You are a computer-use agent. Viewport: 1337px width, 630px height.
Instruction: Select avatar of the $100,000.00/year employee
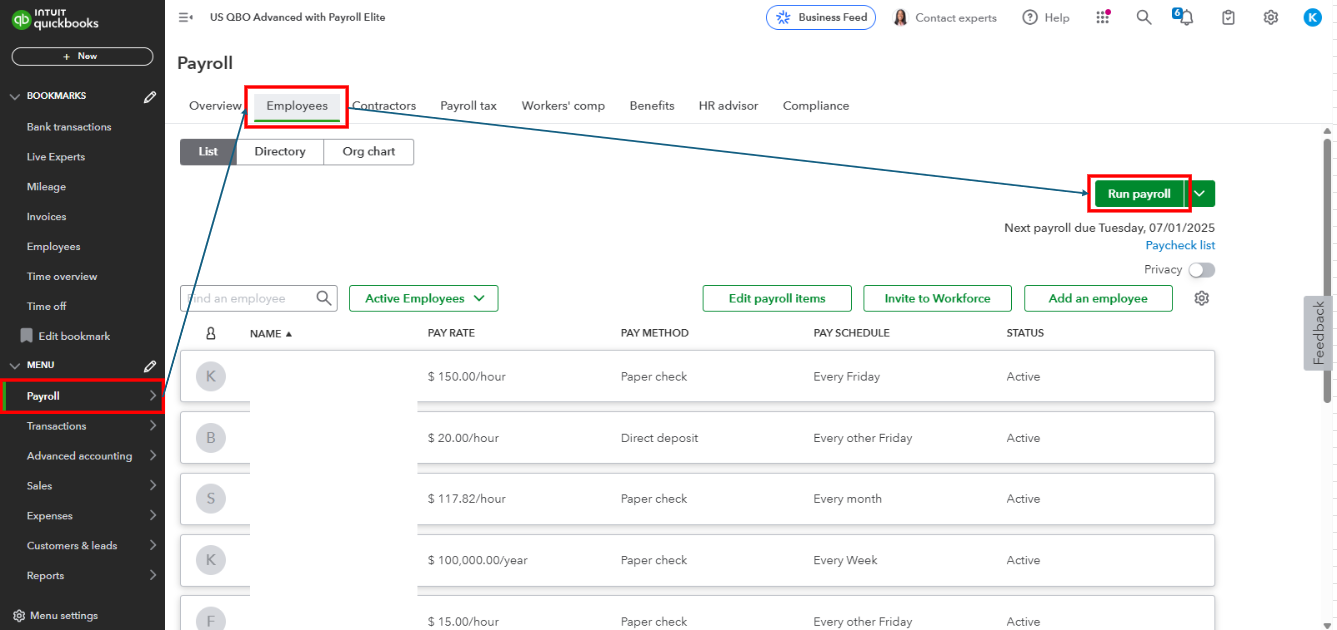[x=210, y=560]
